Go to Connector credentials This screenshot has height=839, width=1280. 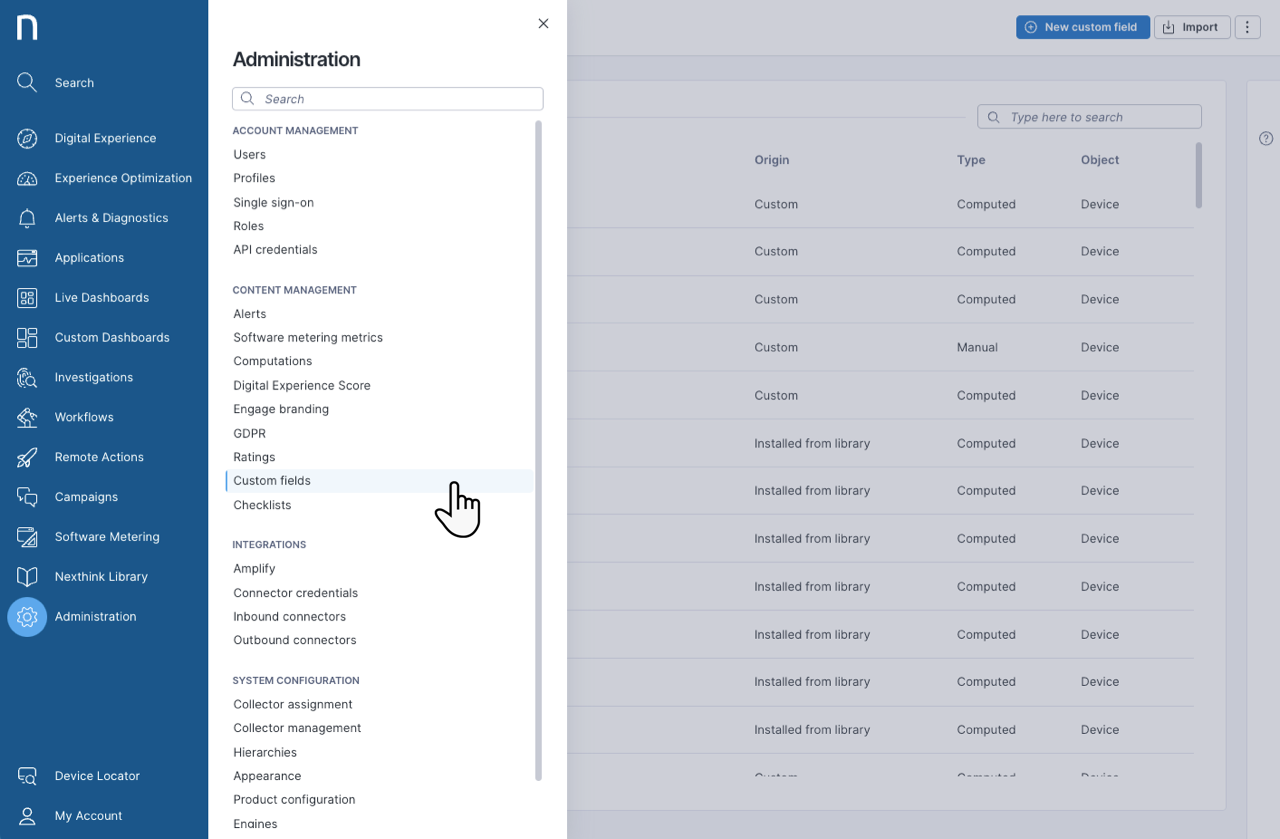point(295,593)
